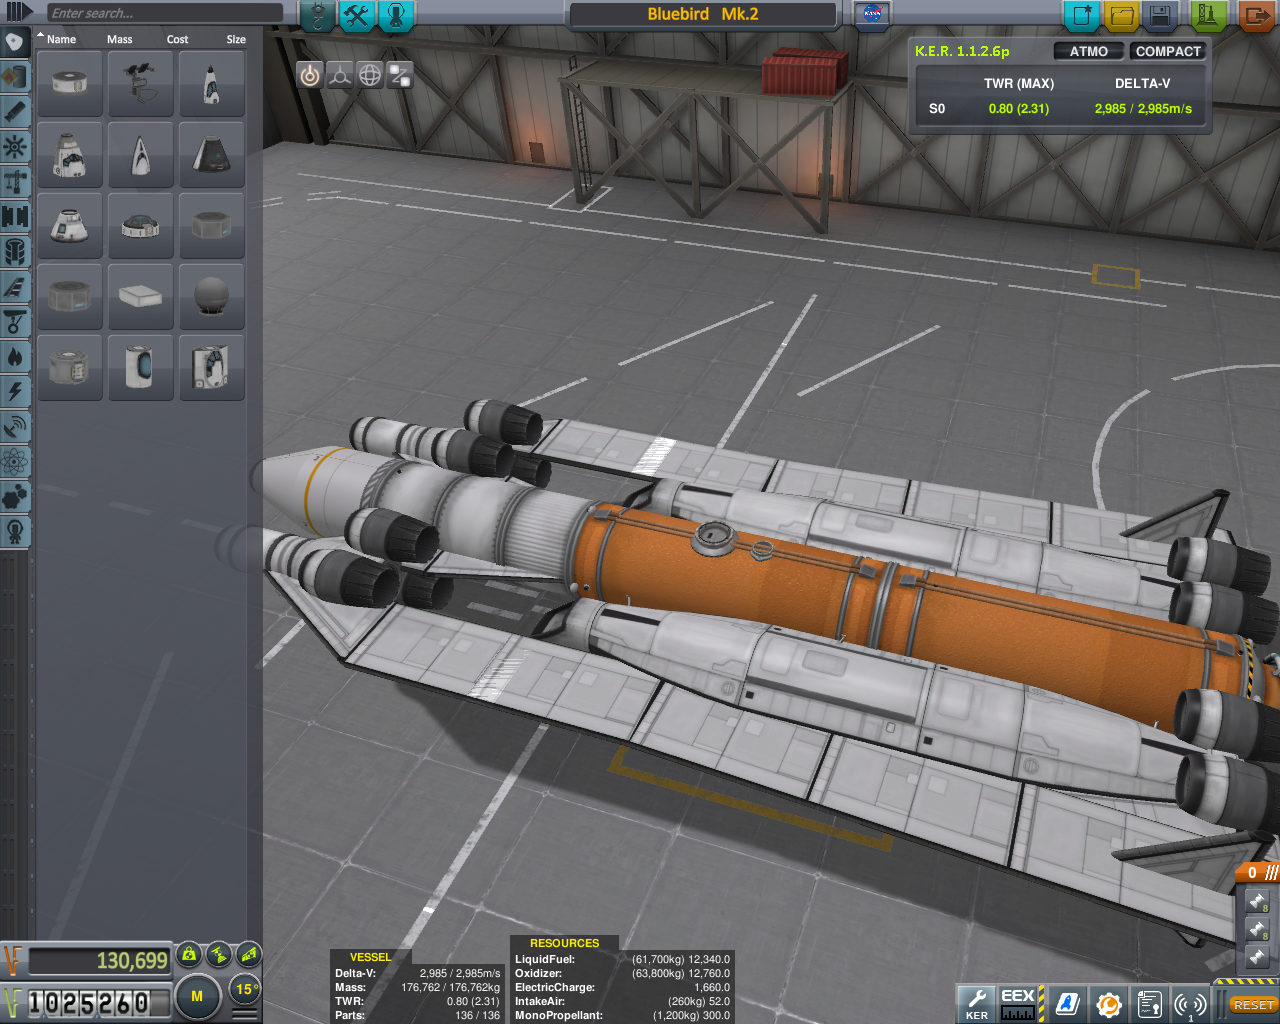Exit the hangar with orange exit button
The image size is (1280, 1024).
click(1256, 16)
